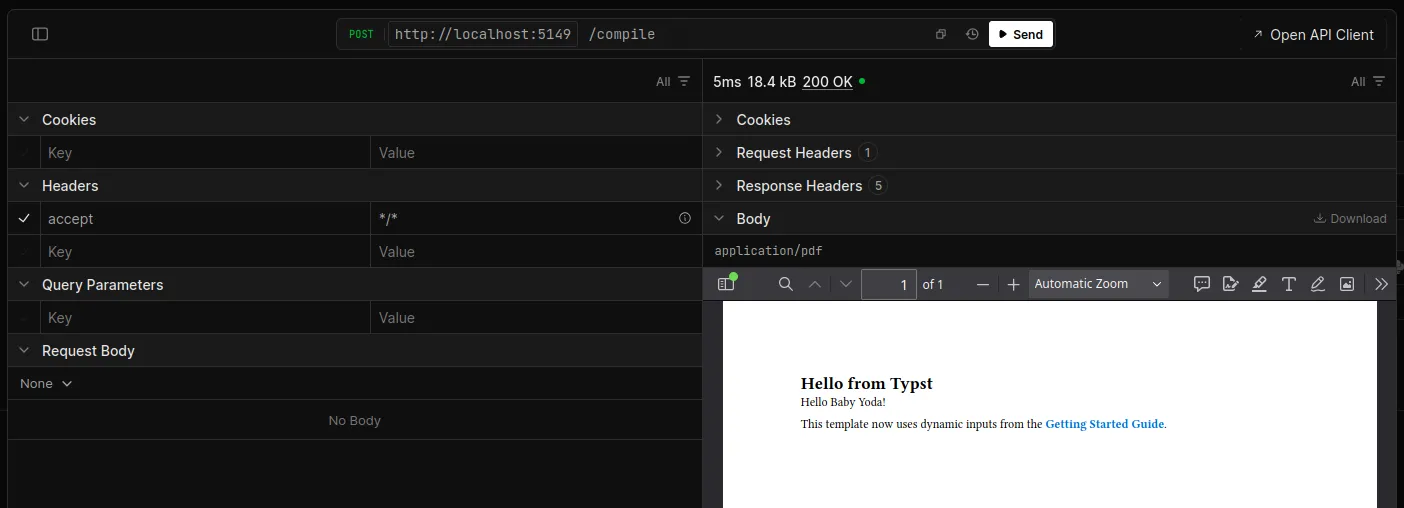
Task: Show info for the accept header
Action: [685, 218]
